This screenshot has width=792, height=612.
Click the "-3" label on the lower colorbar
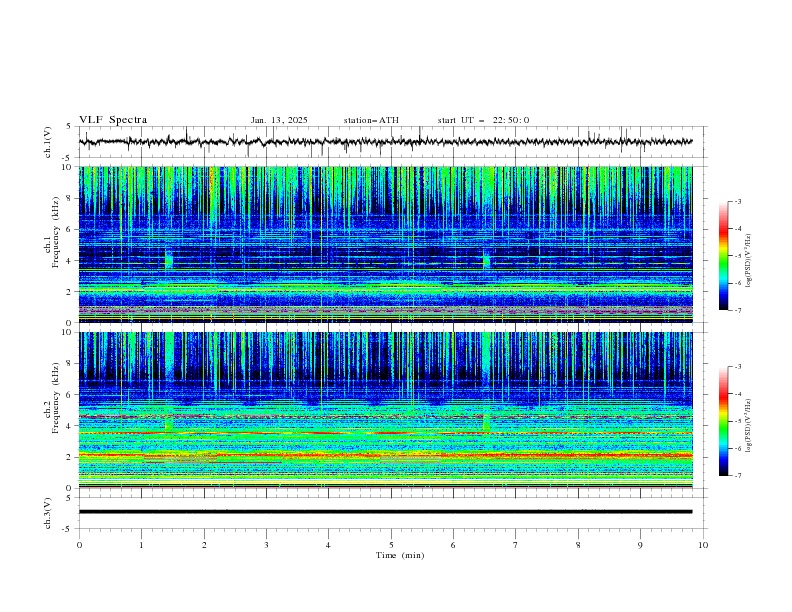coord(737,367)
